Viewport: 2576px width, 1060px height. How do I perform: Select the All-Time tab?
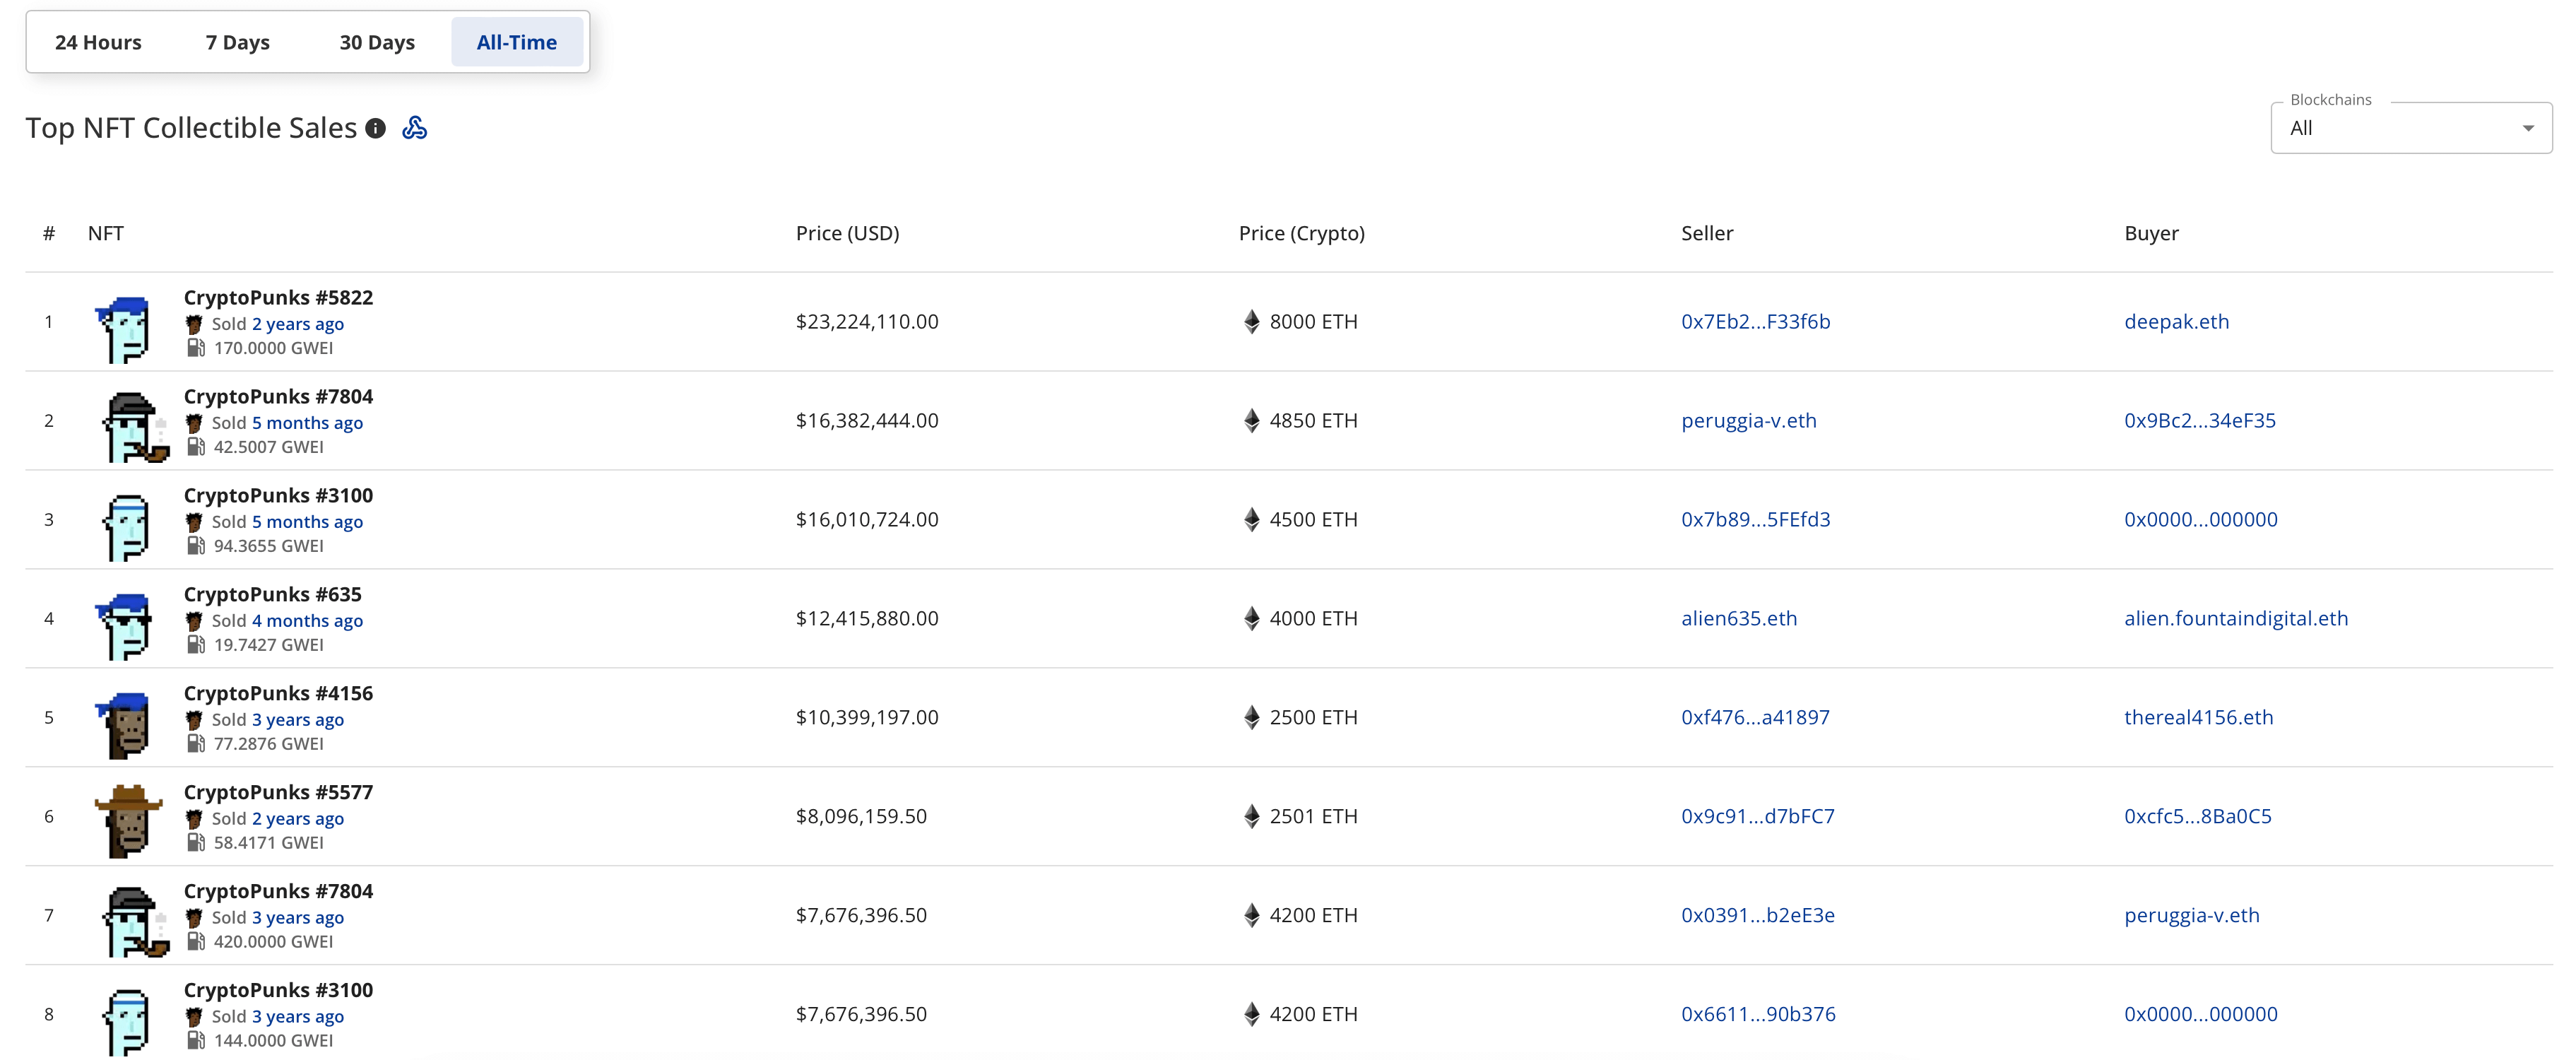point(516,42)
